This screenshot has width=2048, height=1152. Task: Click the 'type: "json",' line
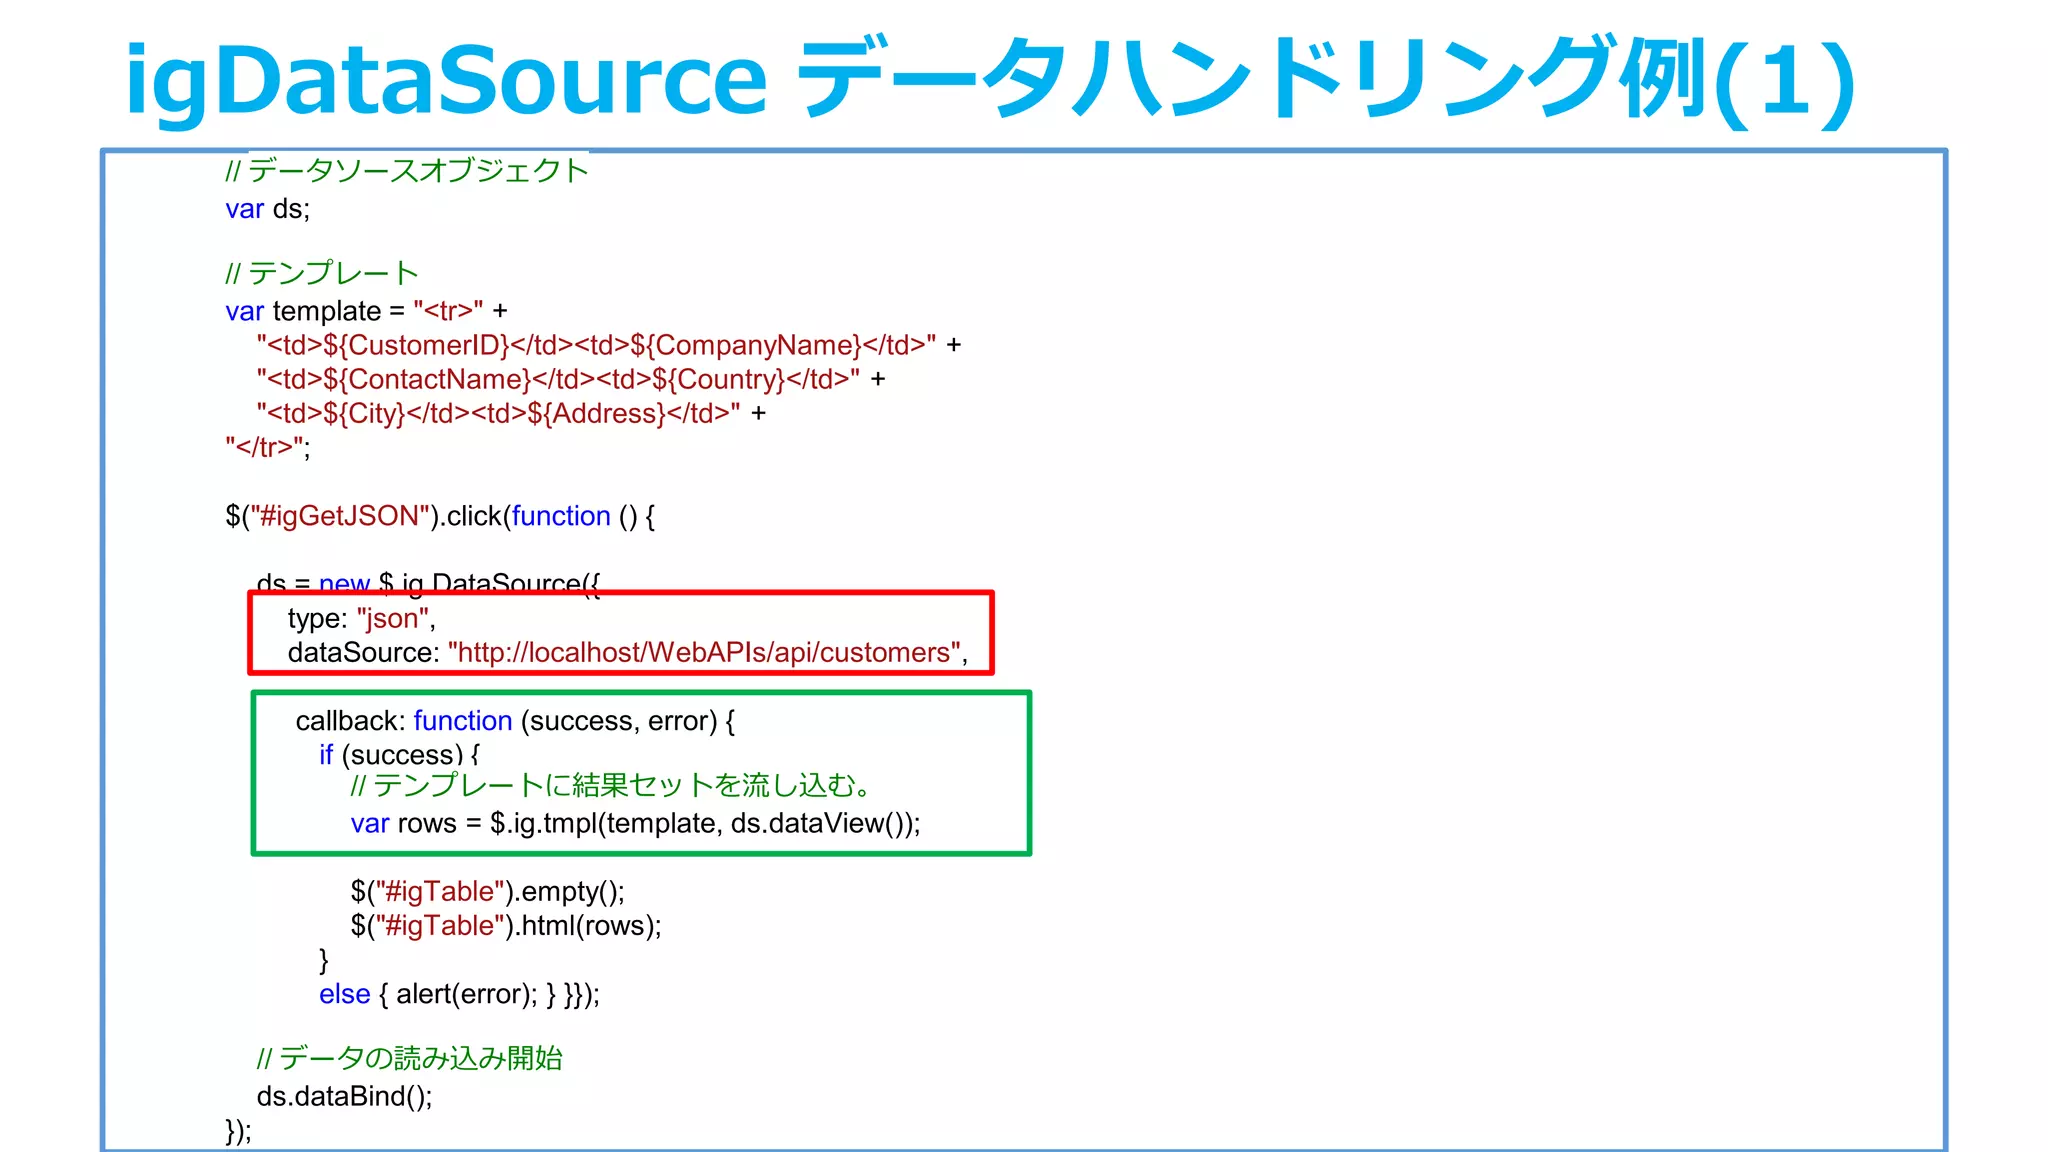click(362, 618)
